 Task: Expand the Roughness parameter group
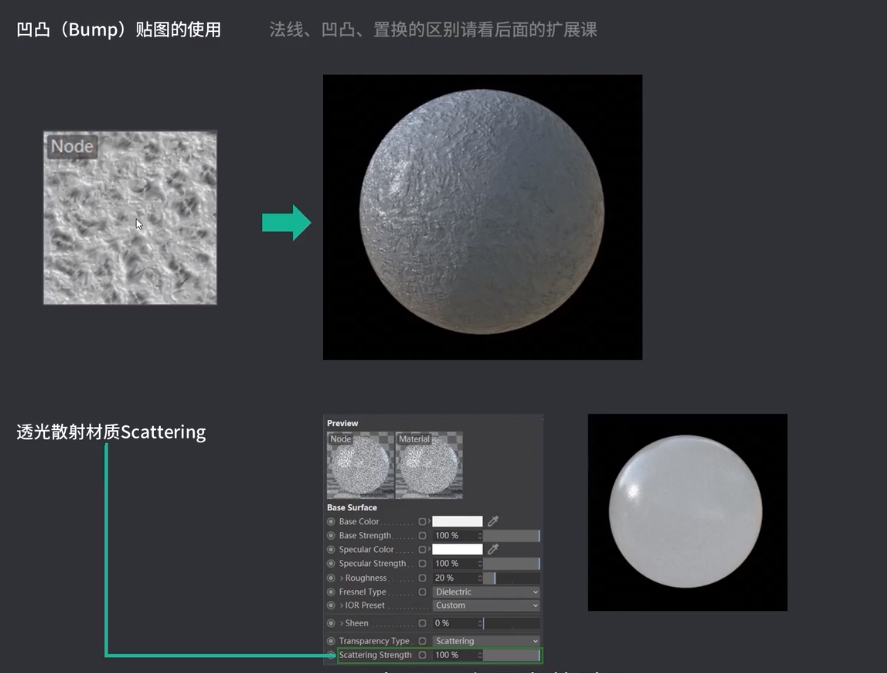pos(342,578)
